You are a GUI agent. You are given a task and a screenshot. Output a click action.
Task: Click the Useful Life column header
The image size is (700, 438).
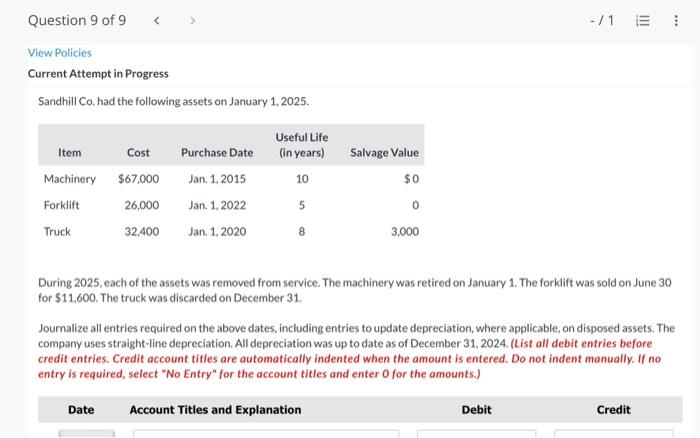click(302, 145)
